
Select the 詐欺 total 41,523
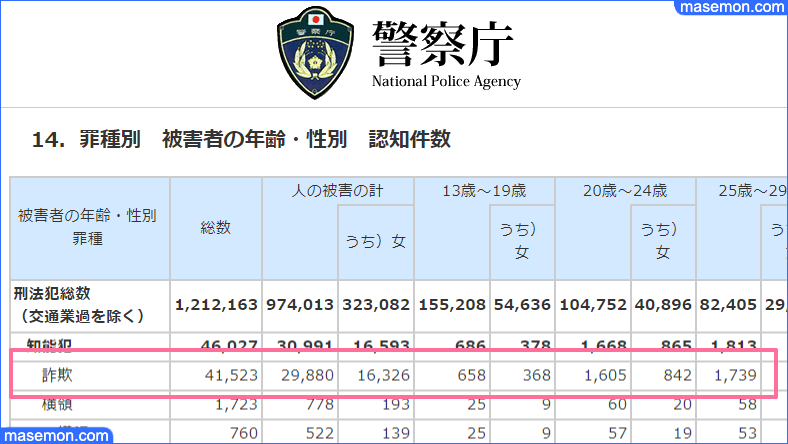click(231, 375)
